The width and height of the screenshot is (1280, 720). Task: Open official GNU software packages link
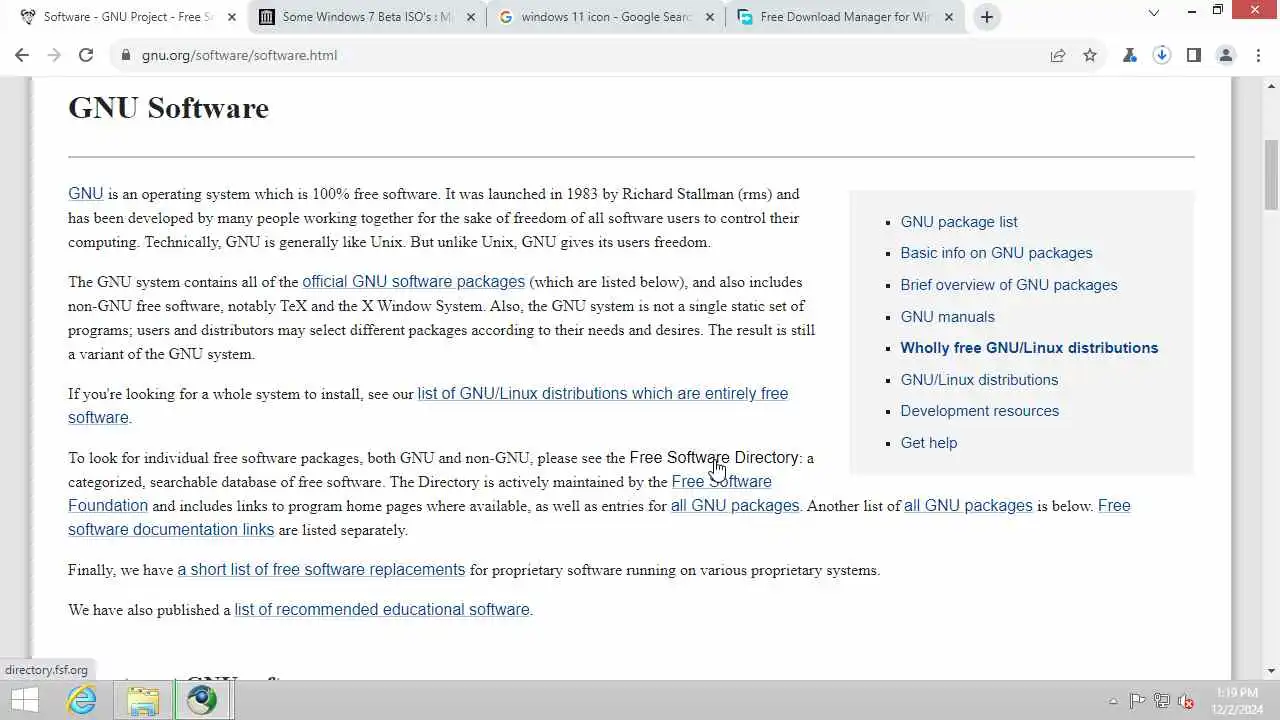pos(414,282)
